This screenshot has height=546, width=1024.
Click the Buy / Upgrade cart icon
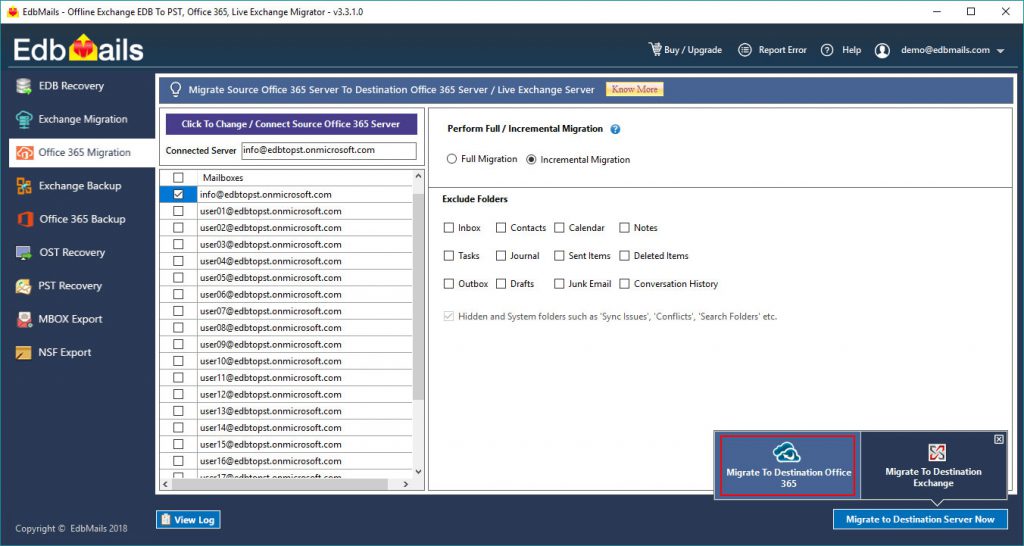click(654, 49)
